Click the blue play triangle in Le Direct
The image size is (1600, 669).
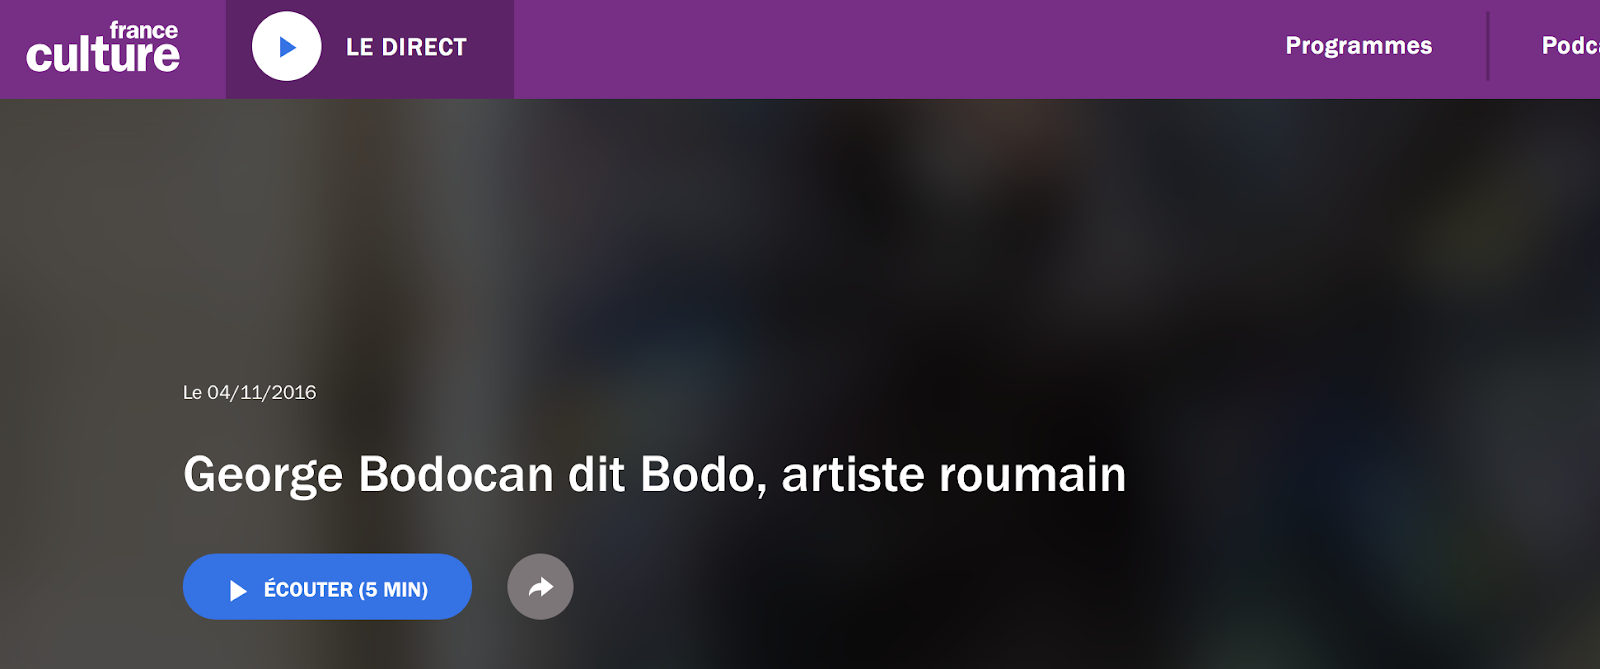coord(288,47)
